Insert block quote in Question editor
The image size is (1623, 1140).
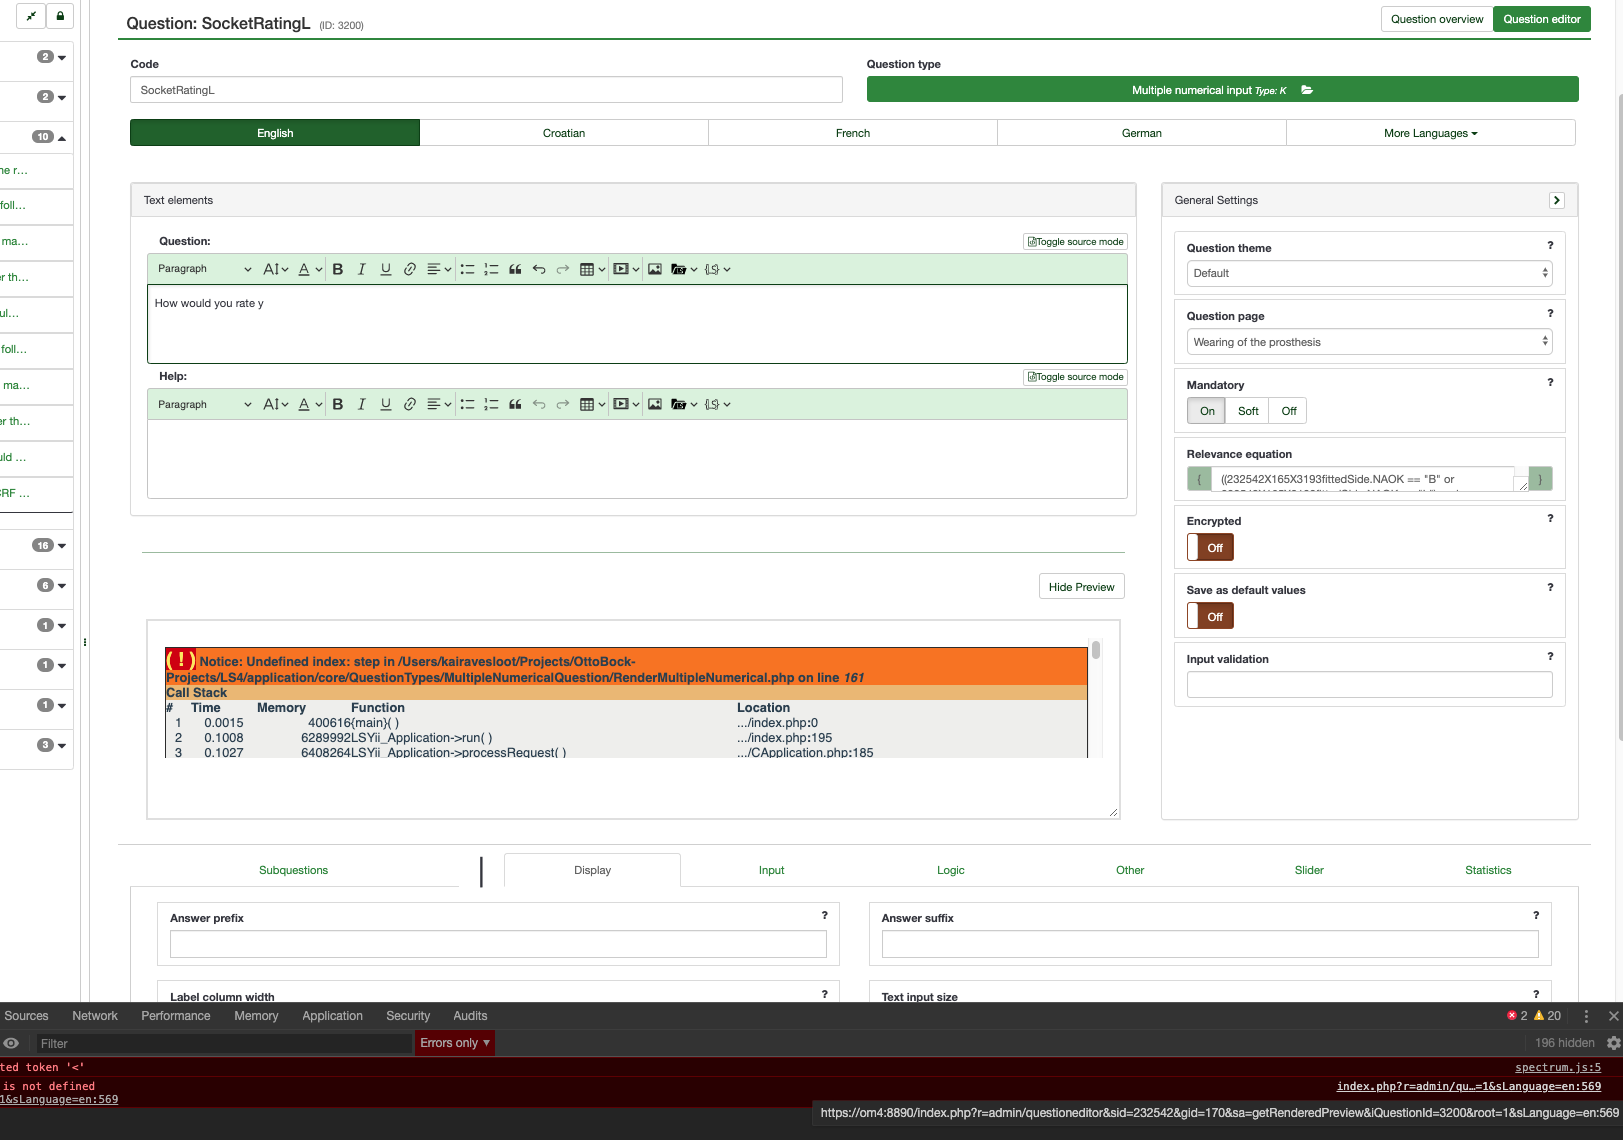(515, 269)
